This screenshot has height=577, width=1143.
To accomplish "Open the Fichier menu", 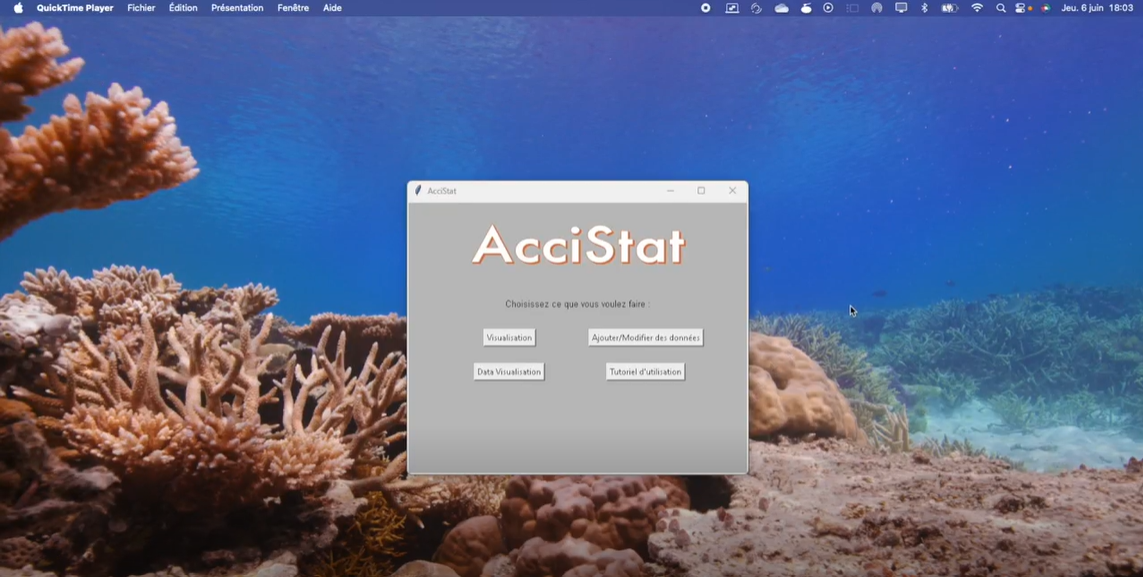I will 141,8.
